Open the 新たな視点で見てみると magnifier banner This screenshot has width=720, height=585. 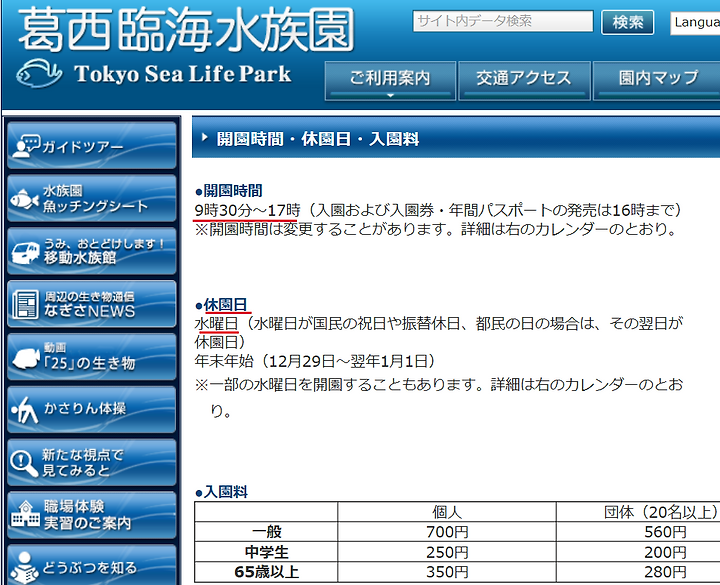(92, 462)
